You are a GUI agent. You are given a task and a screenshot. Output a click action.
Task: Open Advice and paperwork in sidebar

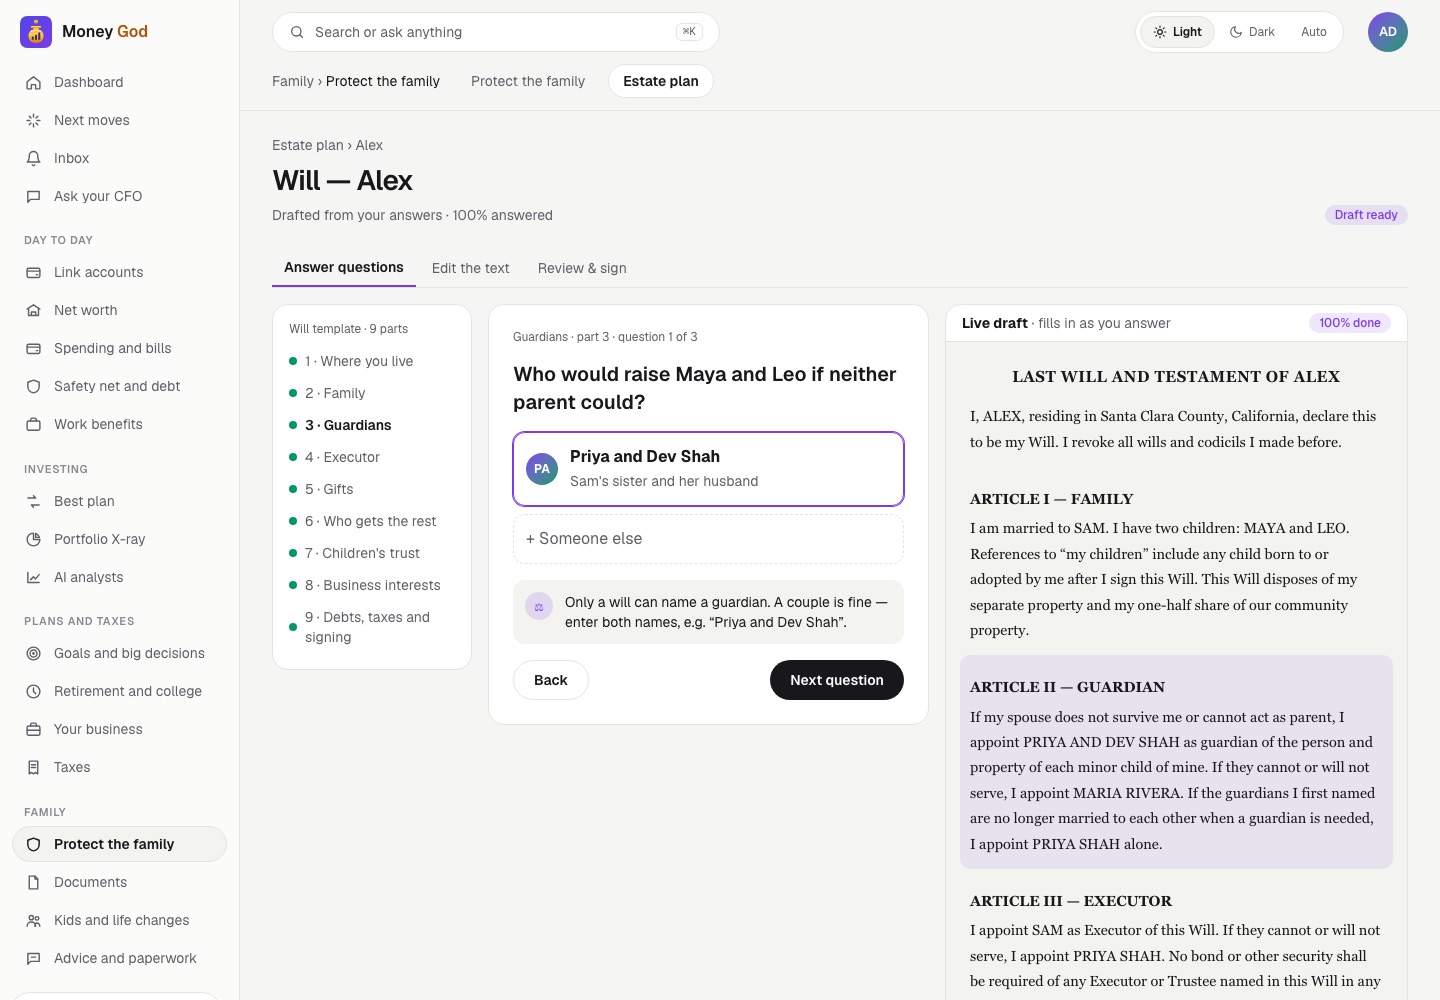[x=120, y=959]
